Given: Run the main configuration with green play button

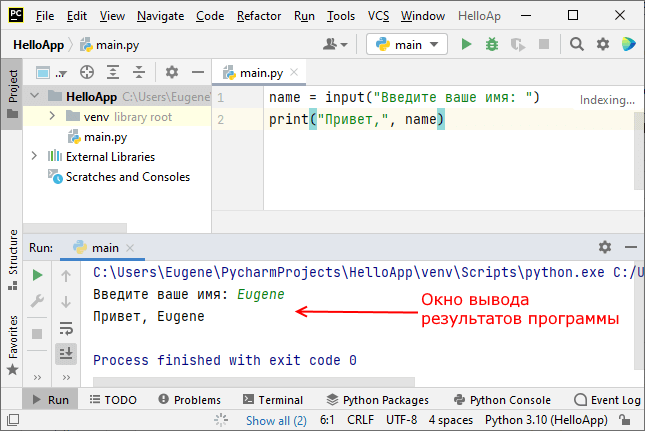Looking at the screenshot, I should click(466, 44).
